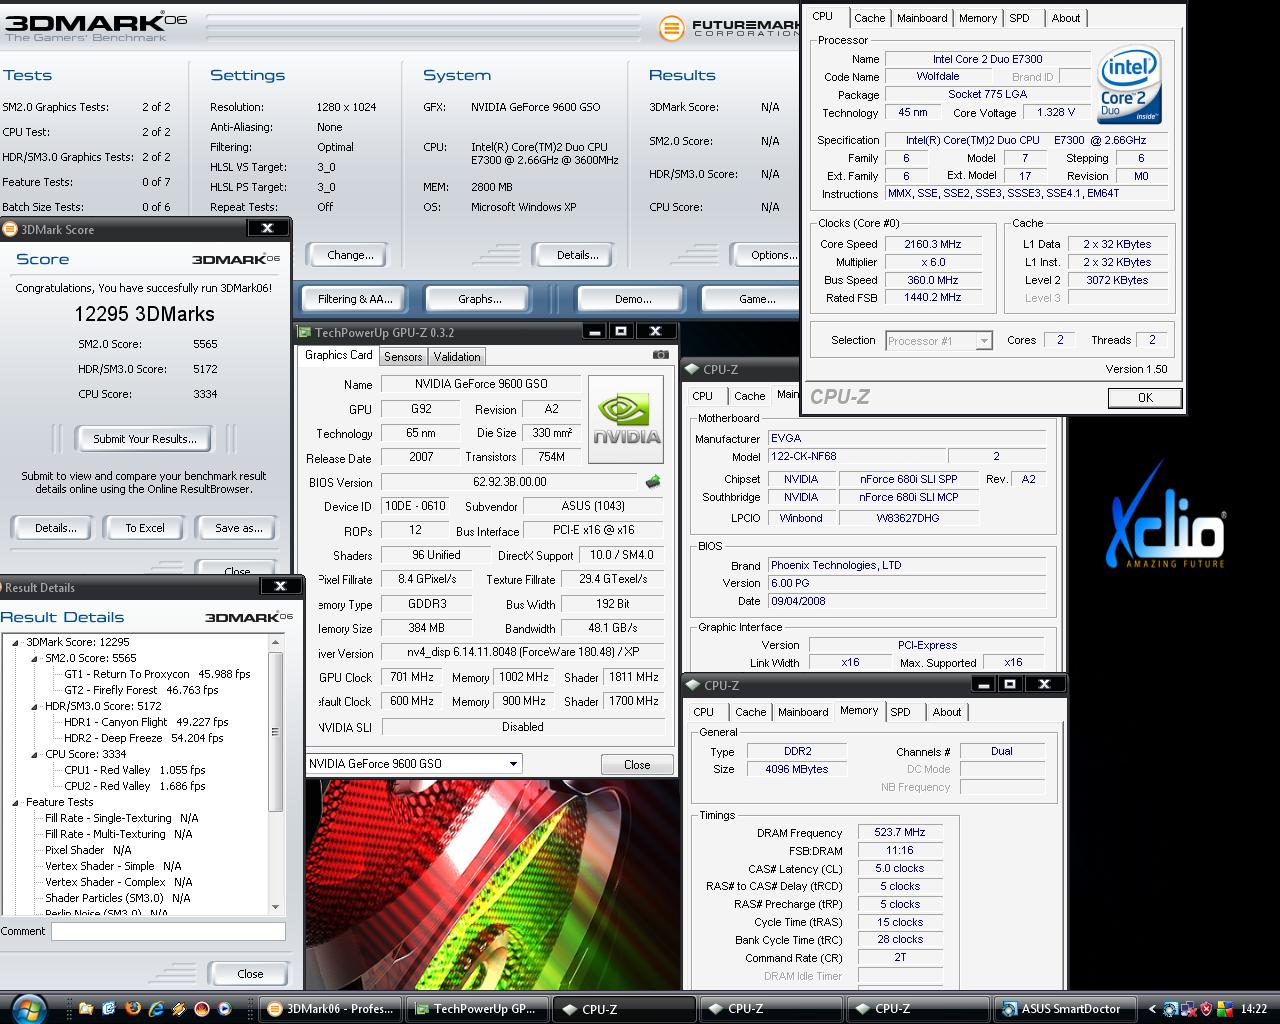Open the folder icon in quick launch
This screenshot has height=1024, width=1280.
click(86, 1009)
